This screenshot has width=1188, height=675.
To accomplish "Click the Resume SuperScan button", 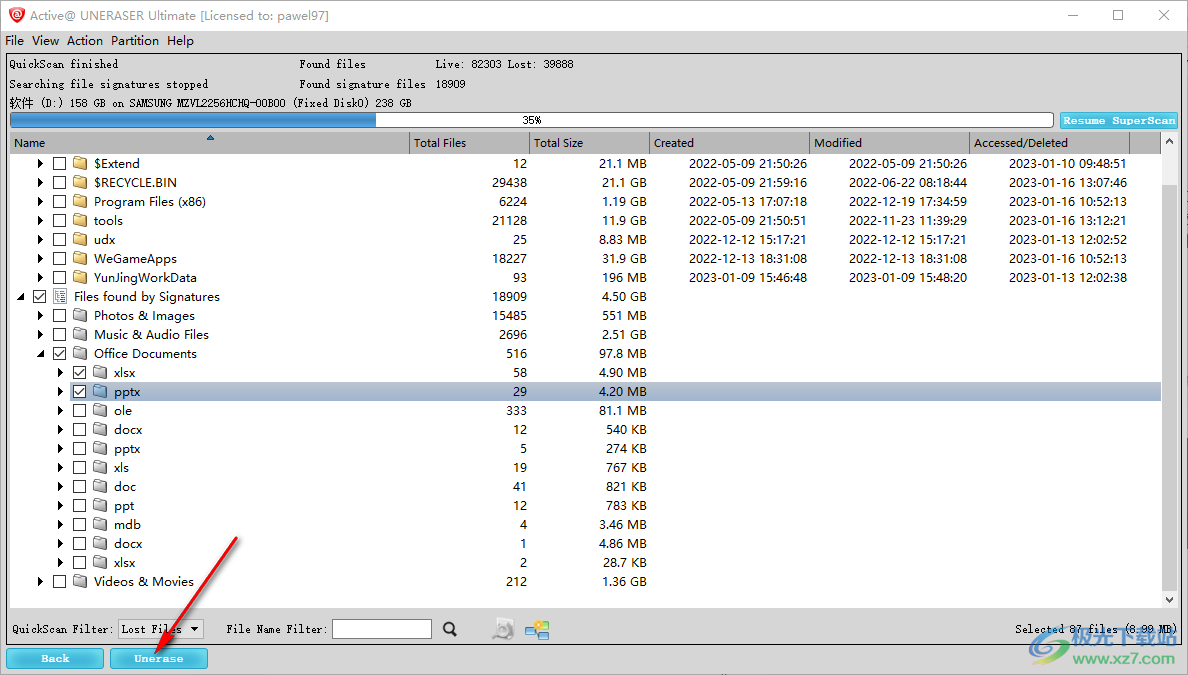I will [x=1118, y=120].
